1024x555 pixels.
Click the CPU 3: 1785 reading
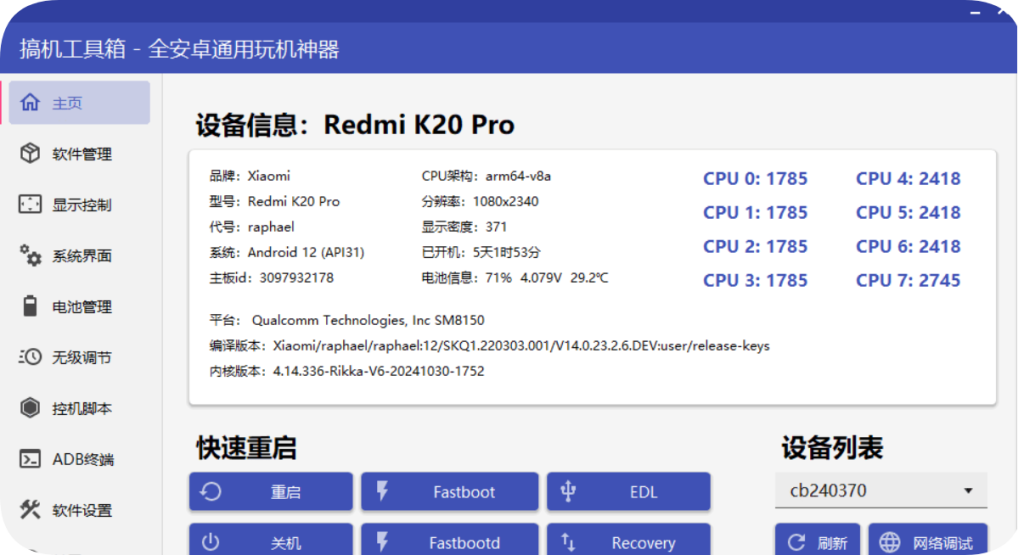coord(755,280)
